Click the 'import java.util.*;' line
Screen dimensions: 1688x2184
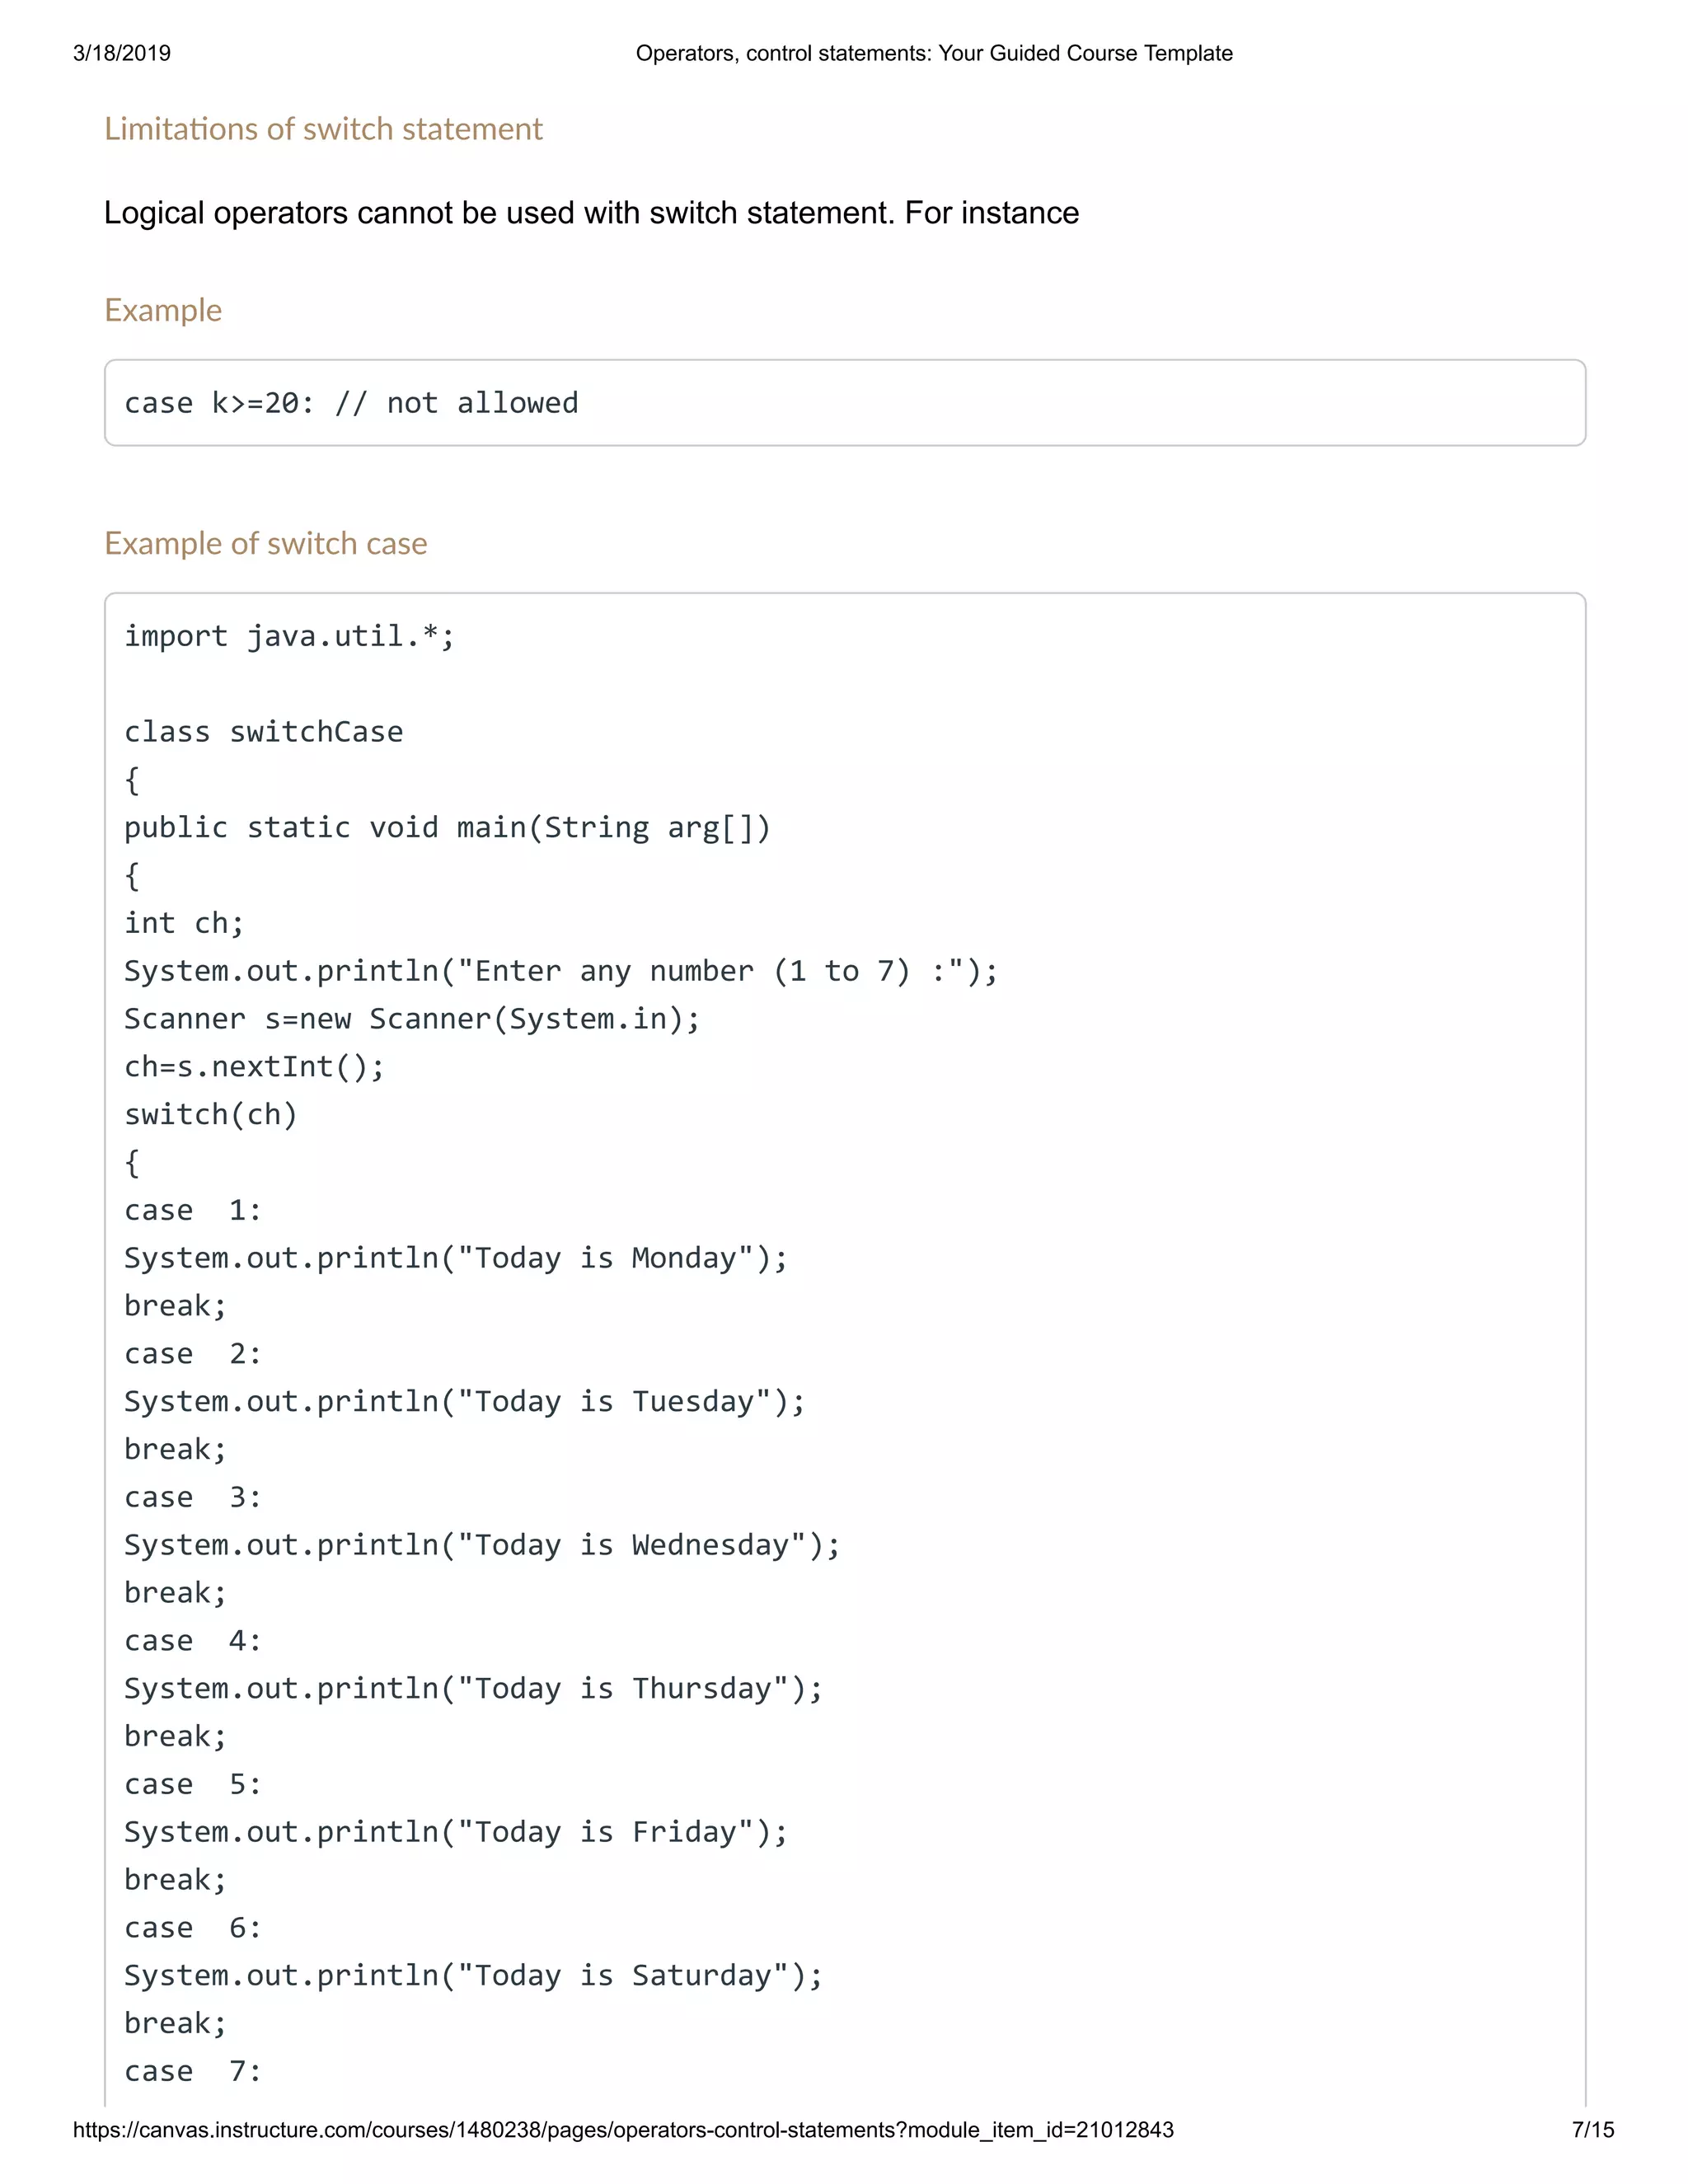[x=289, y=636]
